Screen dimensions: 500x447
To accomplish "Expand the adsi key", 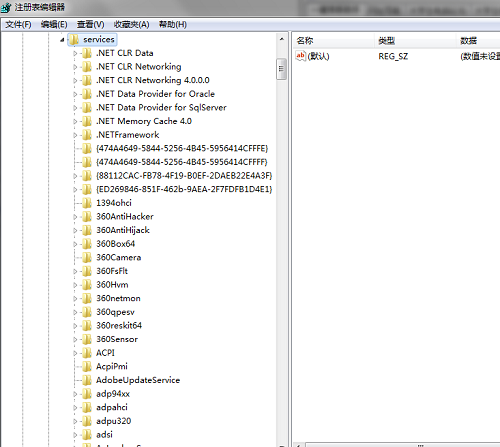I will click(x=75, y=435).
